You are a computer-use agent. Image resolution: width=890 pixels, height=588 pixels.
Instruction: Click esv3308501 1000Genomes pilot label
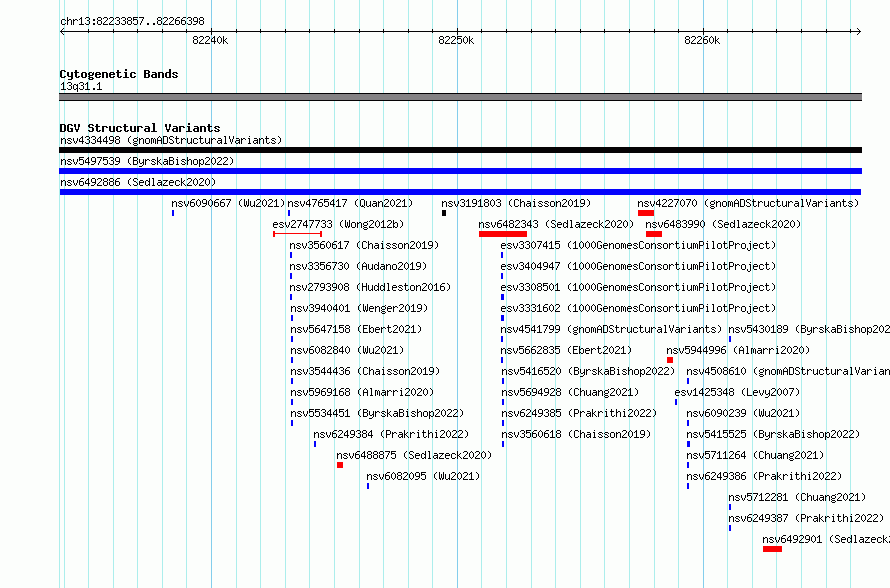click(x=638, y=287)
